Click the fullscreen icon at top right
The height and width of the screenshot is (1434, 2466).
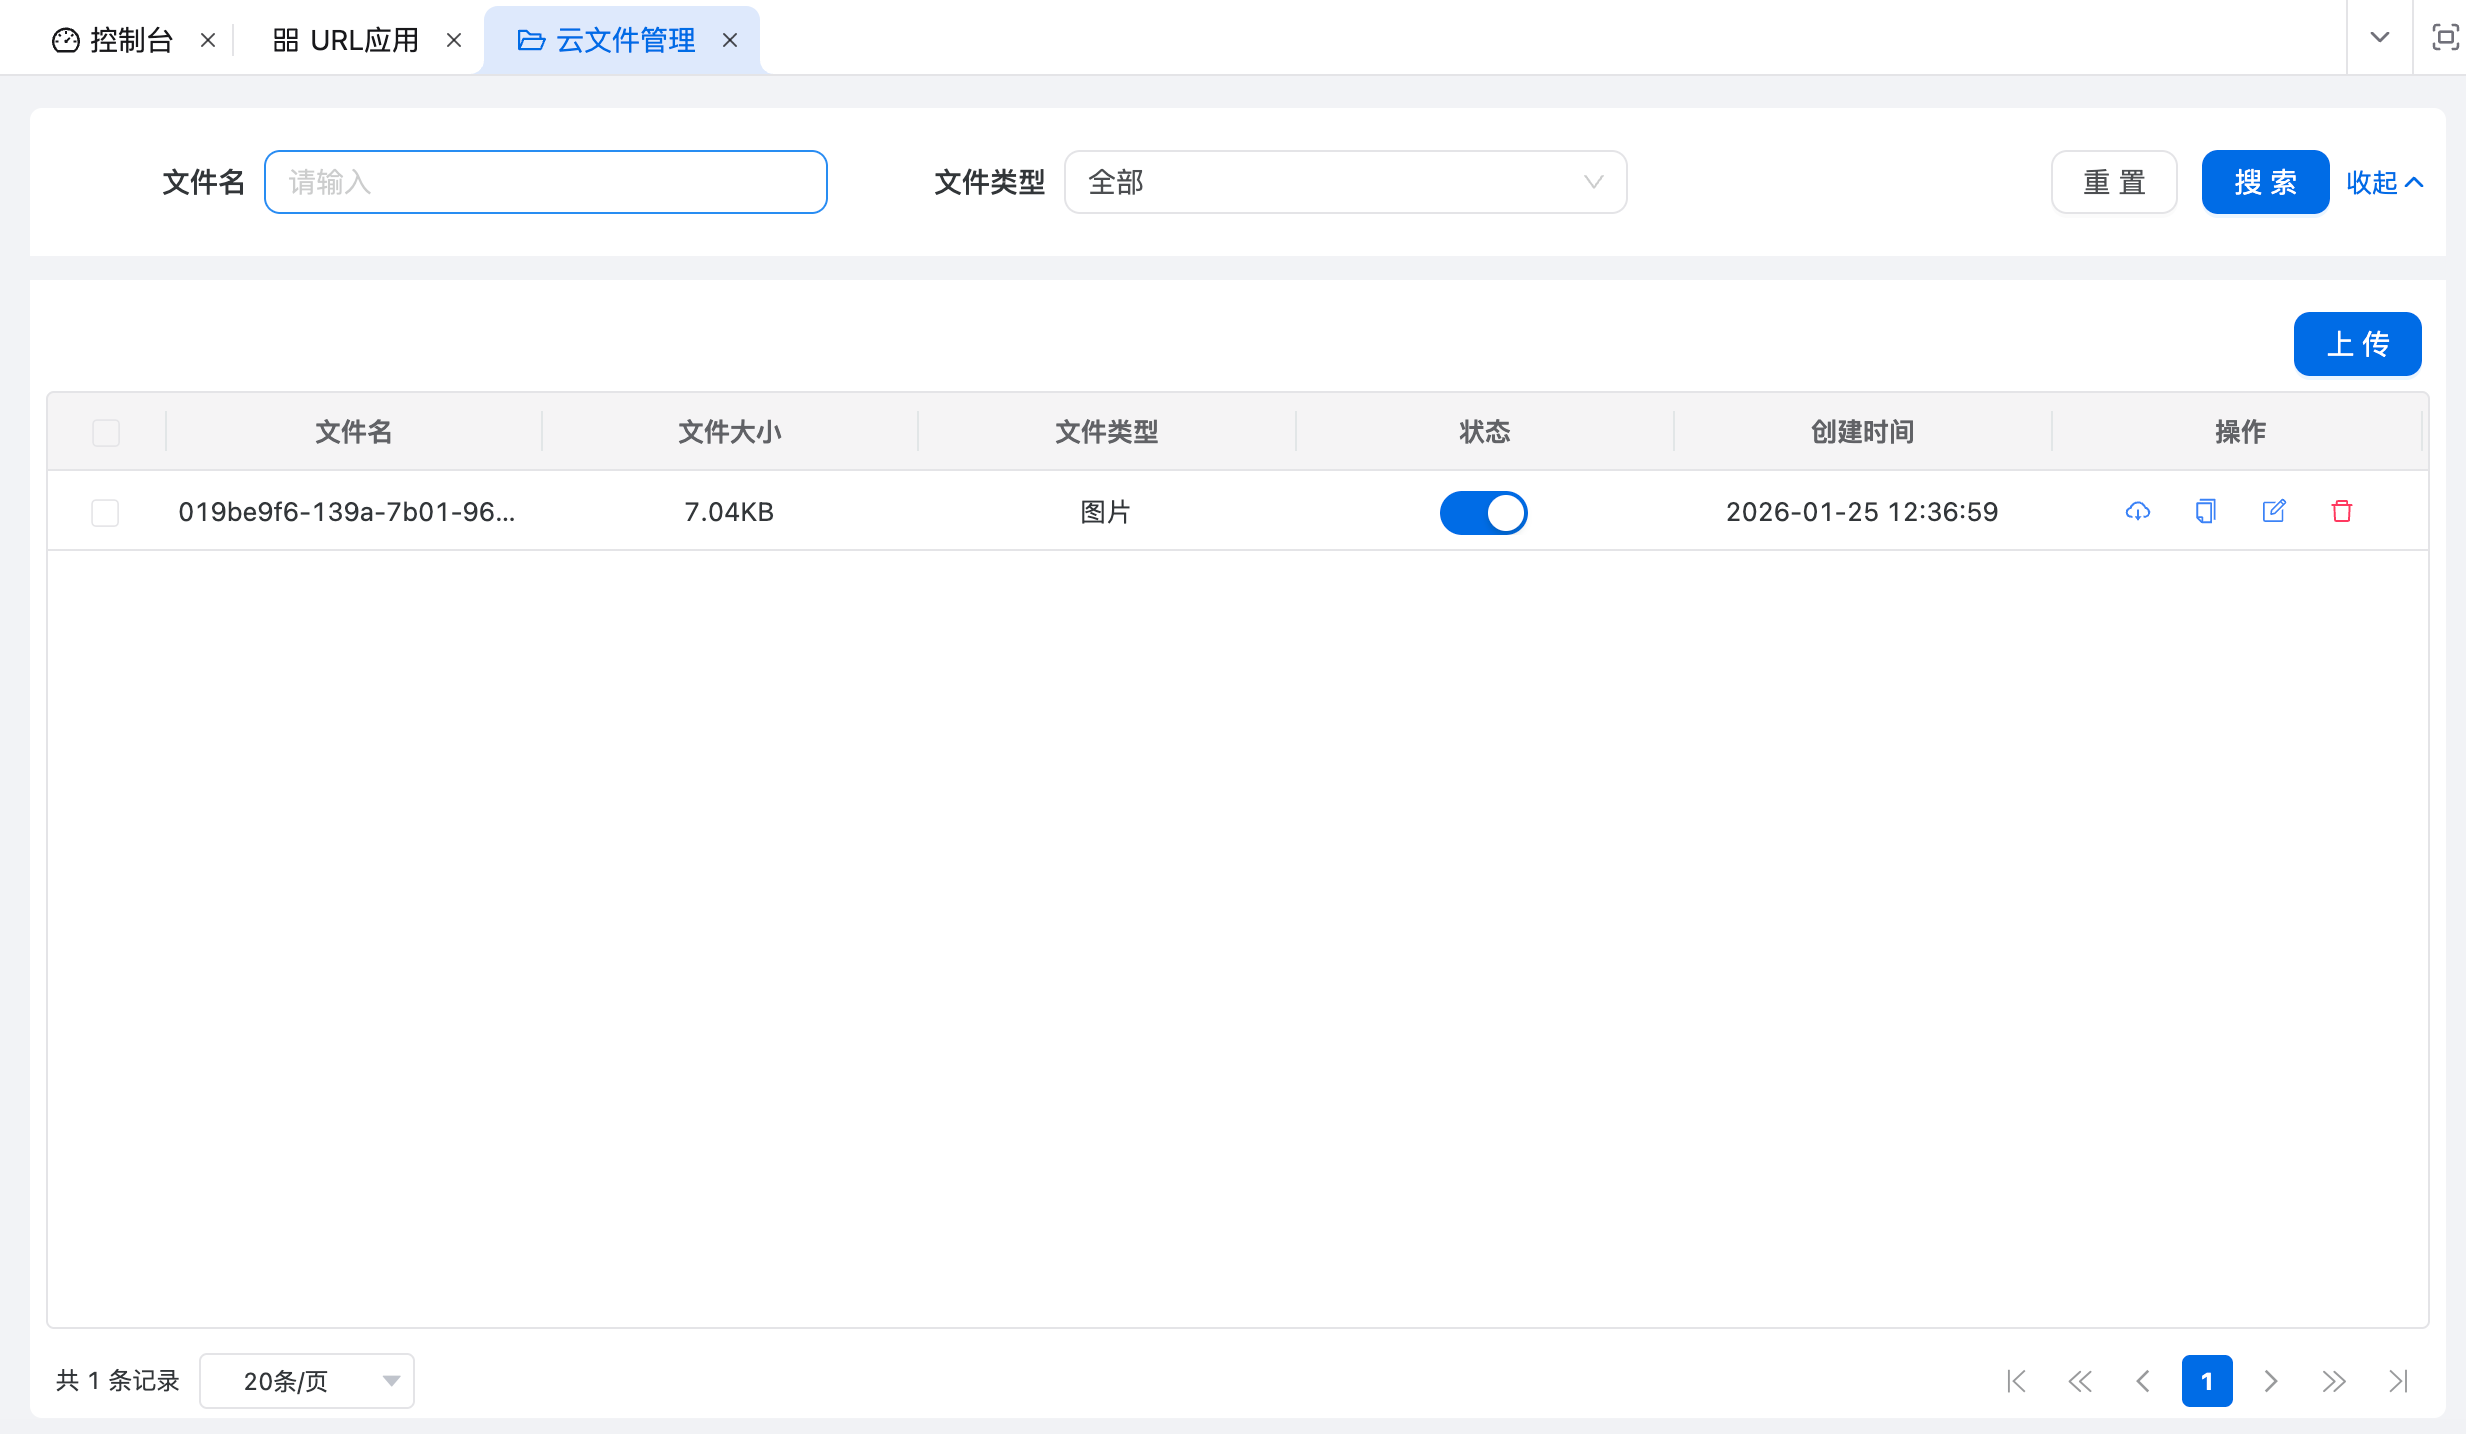point(2445,38)
